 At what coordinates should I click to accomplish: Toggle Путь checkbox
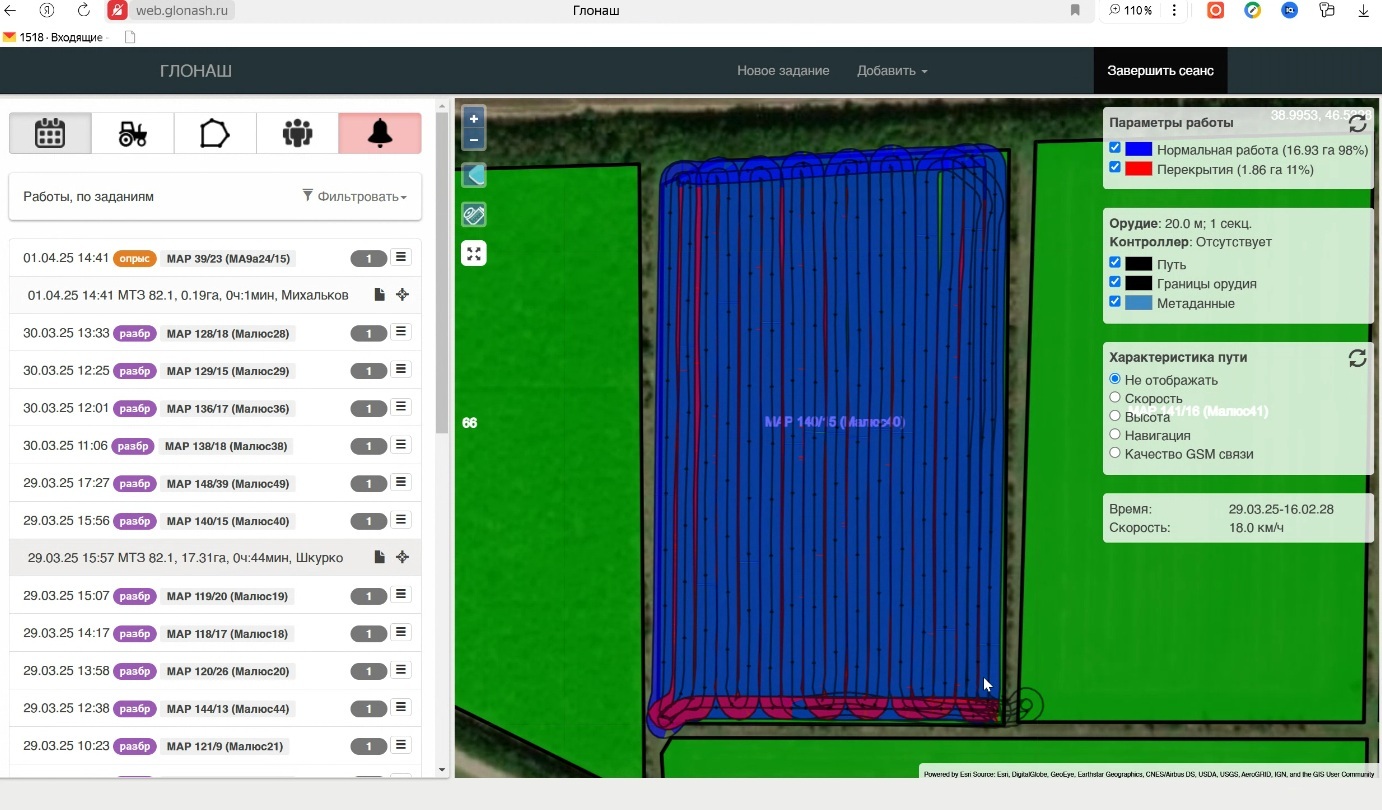1115,263
